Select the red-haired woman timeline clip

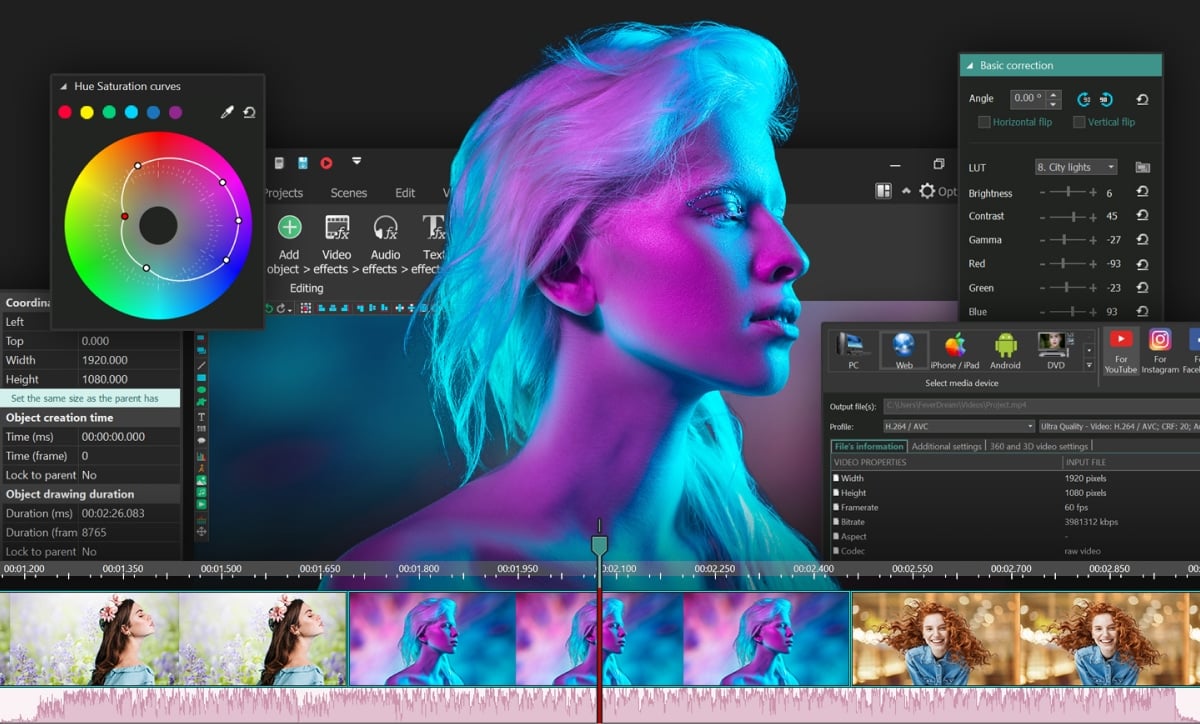(1025, 639)
